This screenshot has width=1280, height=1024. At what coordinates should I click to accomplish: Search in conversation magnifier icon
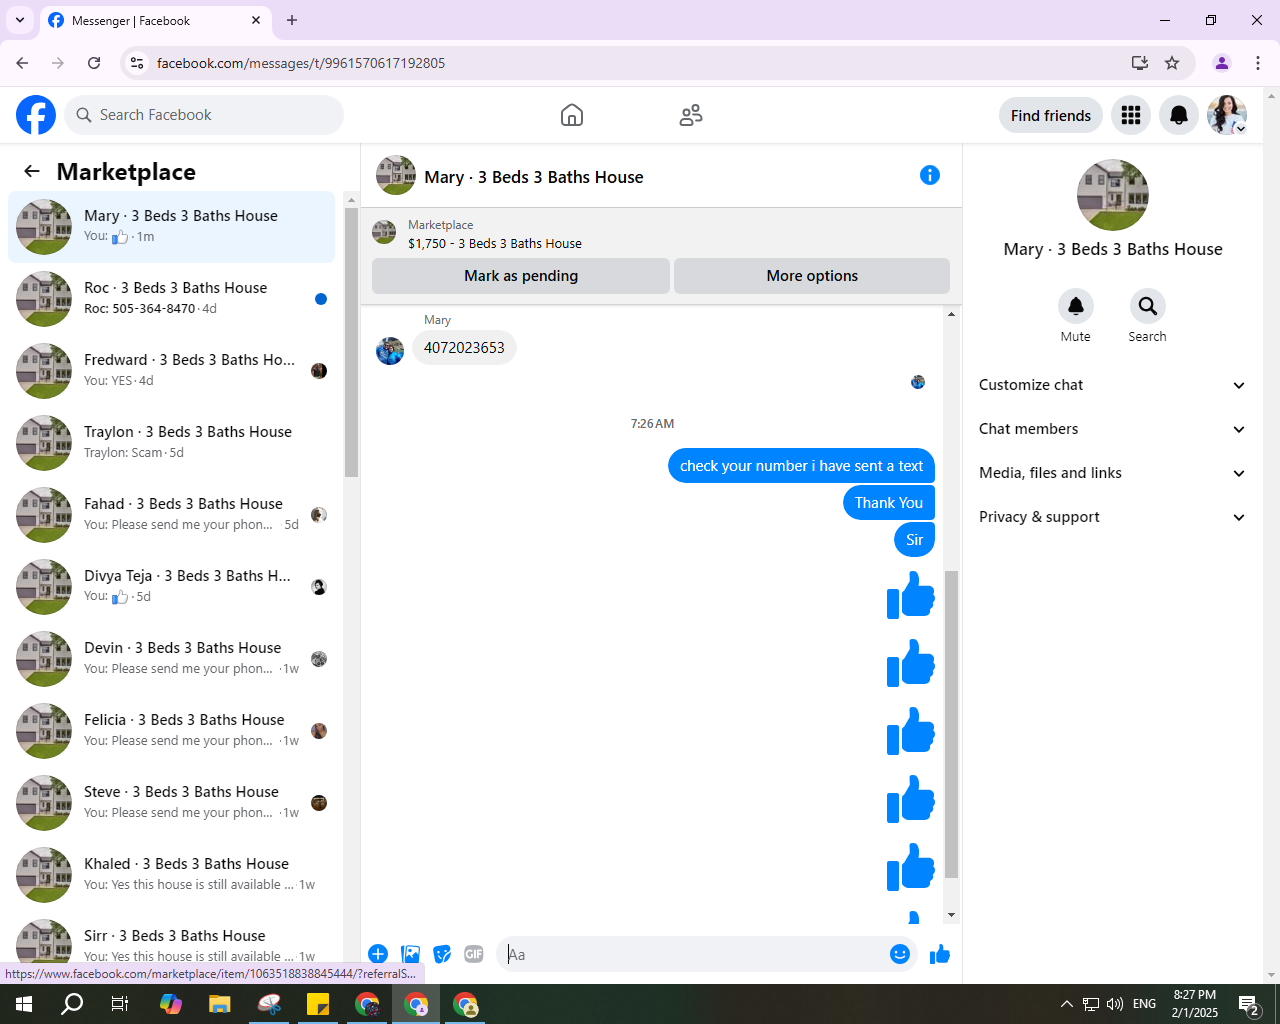coord(1148,306)
